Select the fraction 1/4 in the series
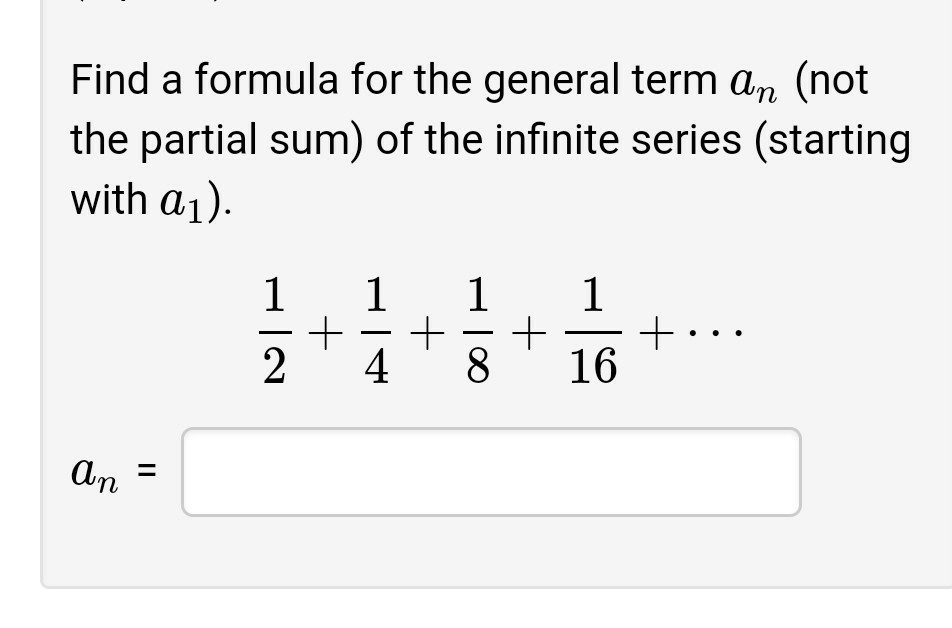Image resolution: width=952 pixels, height=628 pixels. click(376, 330)
